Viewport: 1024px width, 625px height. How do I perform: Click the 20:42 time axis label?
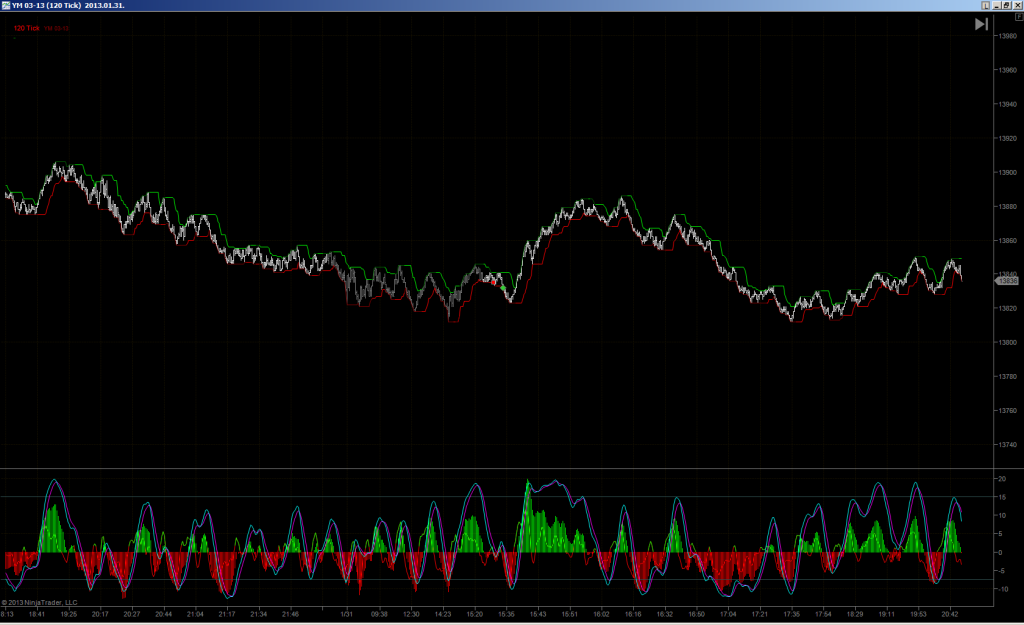click(950, 614)
